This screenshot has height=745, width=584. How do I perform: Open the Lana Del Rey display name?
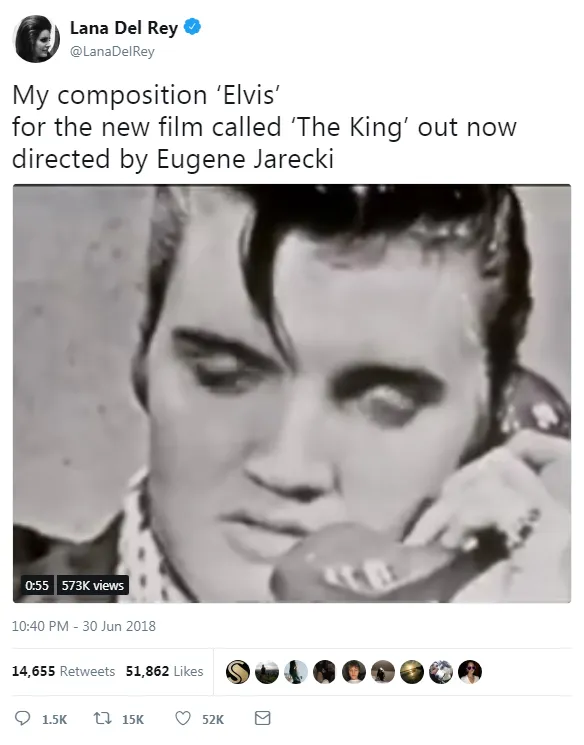pos(124,28)
